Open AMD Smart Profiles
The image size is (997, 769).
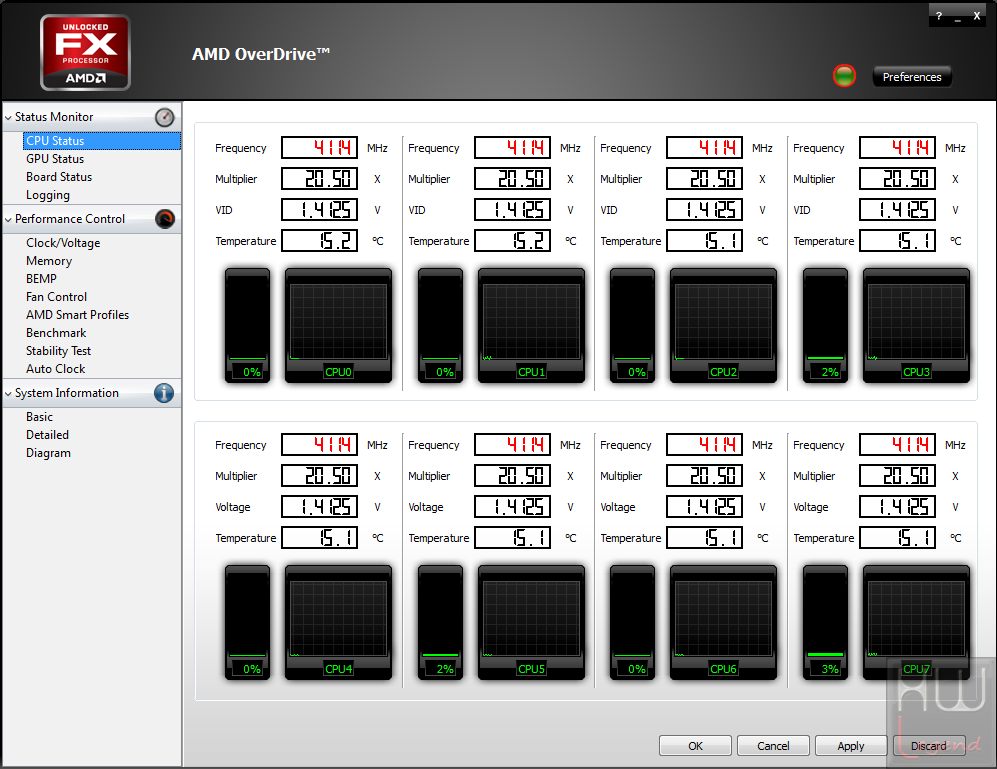[x=77, y=315]
